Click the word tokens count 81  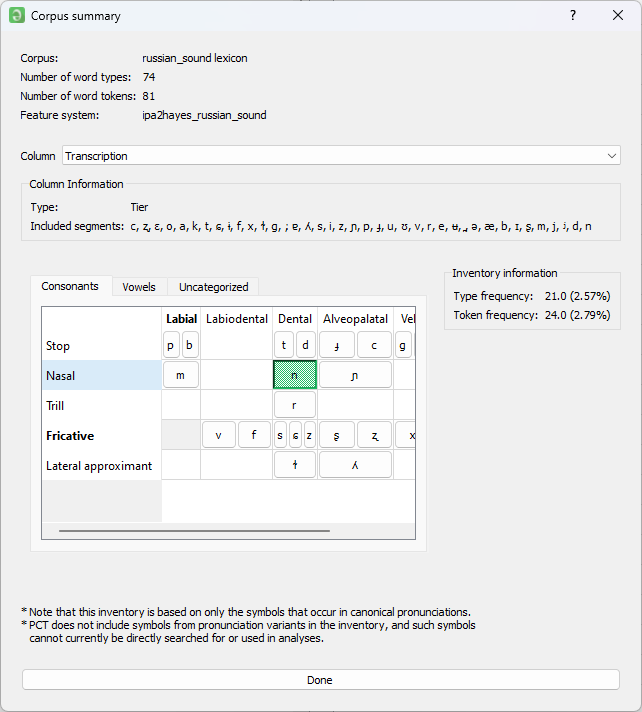pyautogui.click(x=148, y=96)
